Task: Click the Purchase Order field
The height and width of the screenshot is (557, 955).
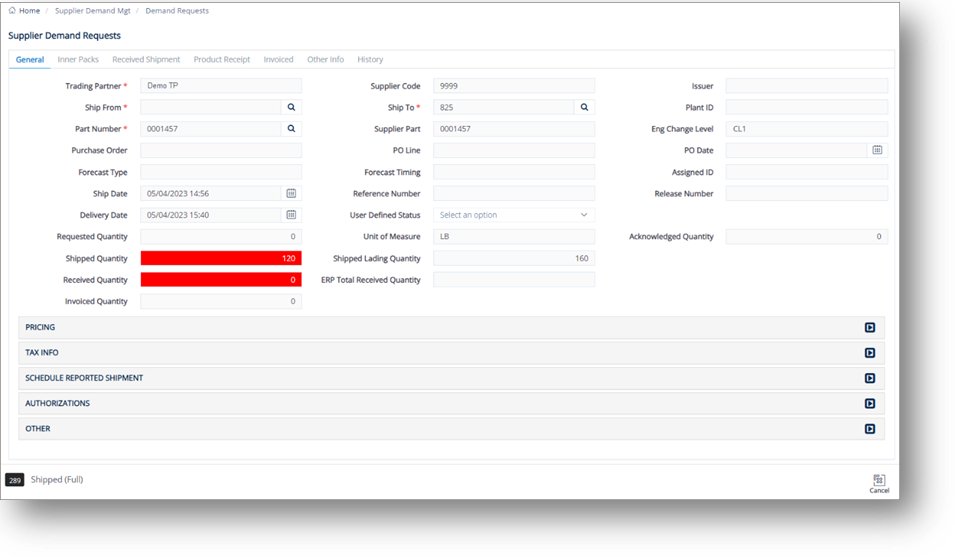Action: pyautogui.click(x=221, y=150)
